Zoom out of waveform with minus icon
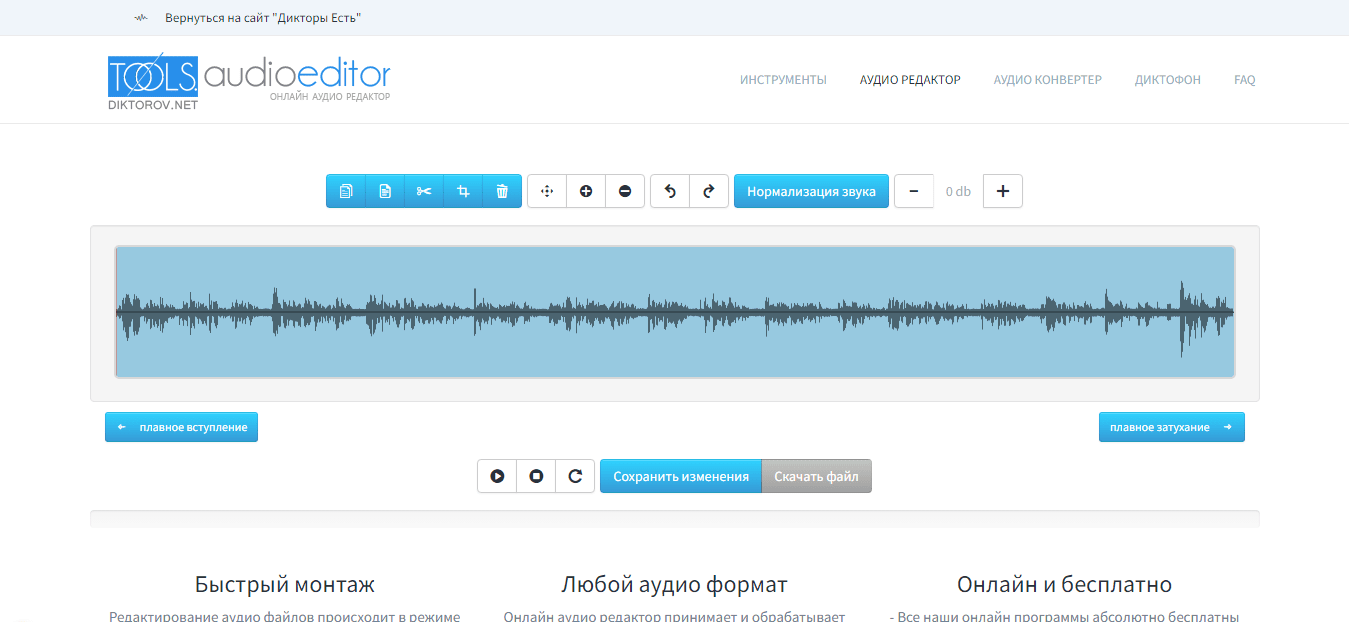The image size is (1349, 622). [625, 191]
